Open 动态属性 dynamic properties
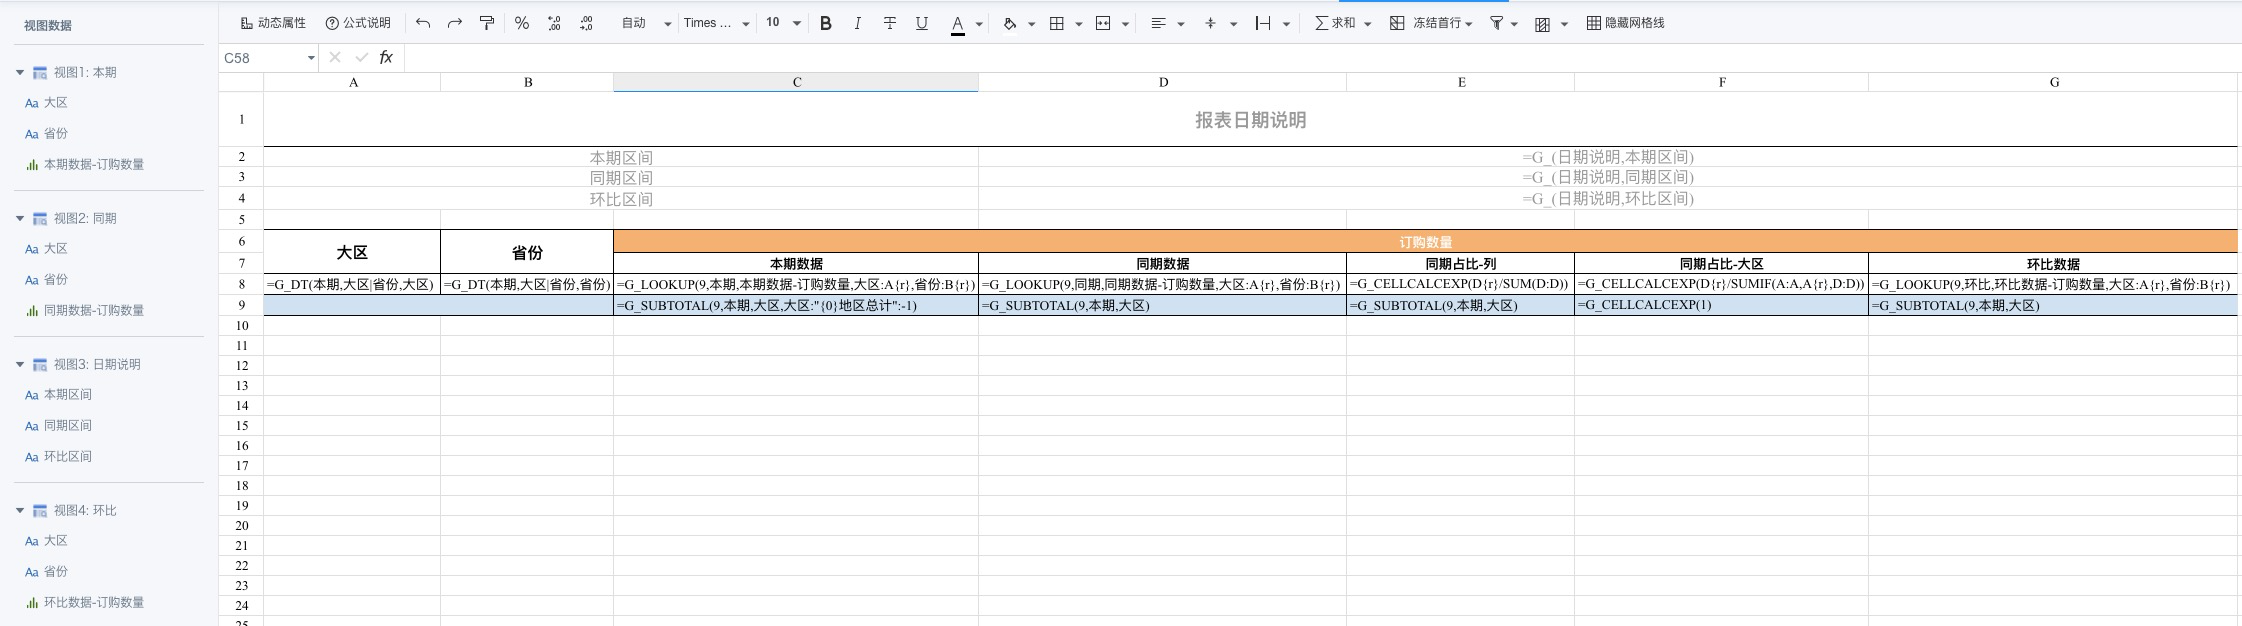The image size is (2242, 626). tap(273, 23)
